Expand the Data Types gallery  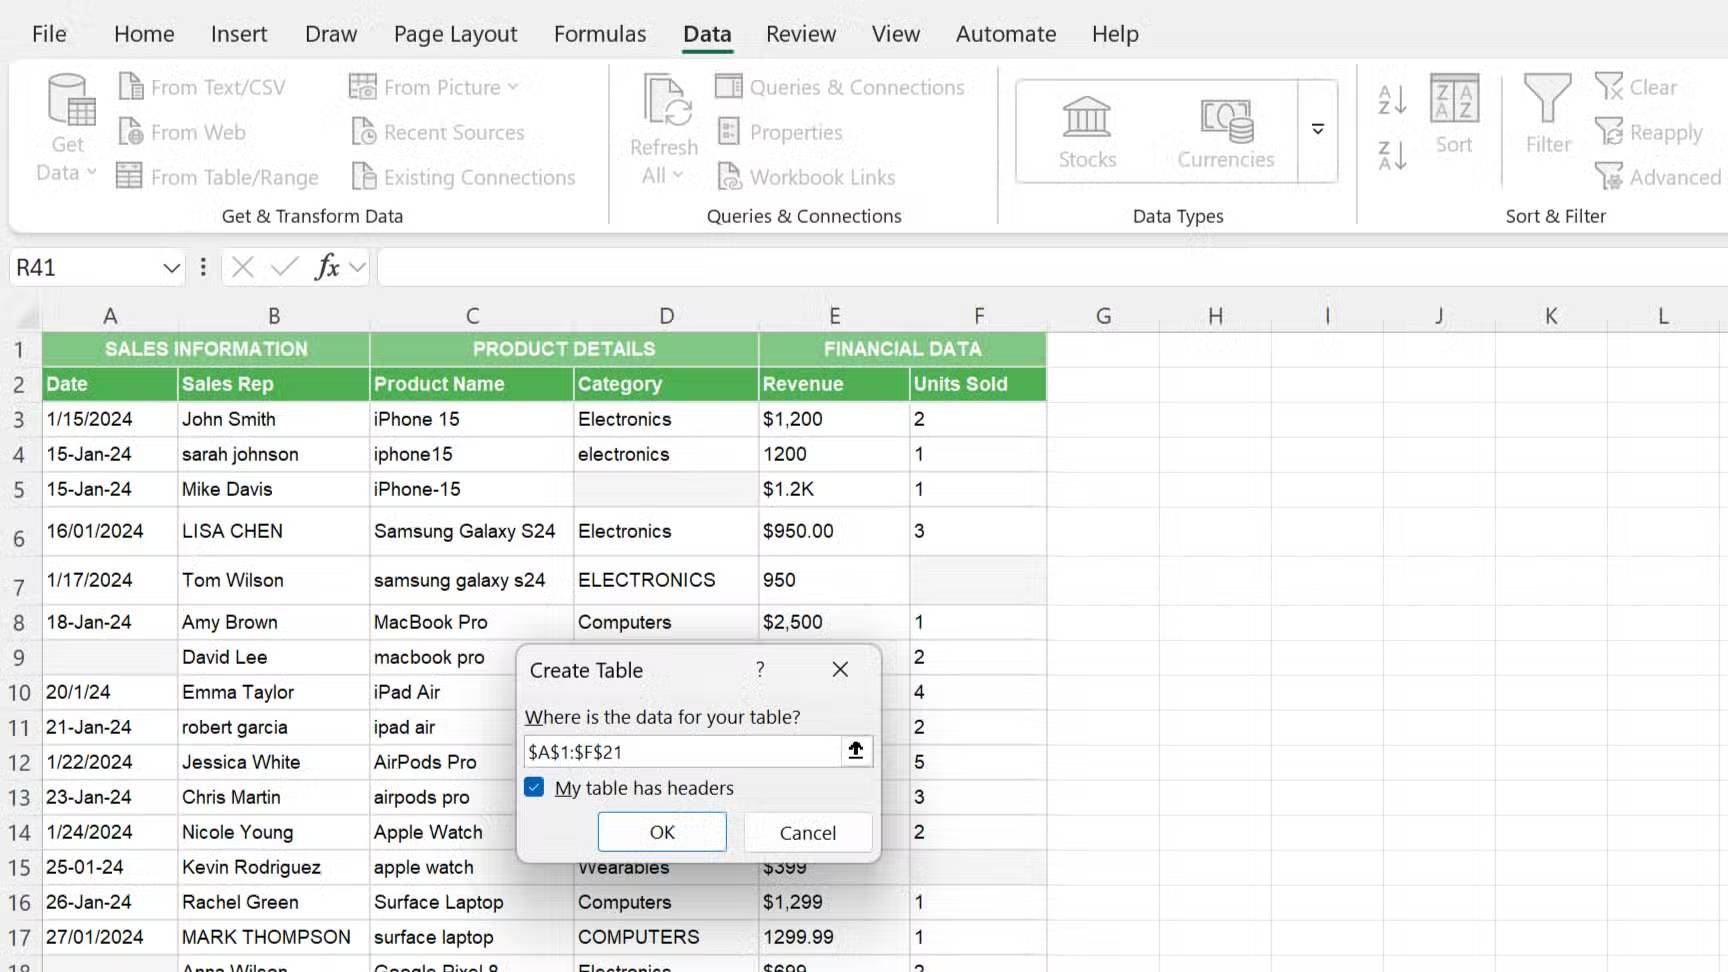click(x=1318, y=130)
